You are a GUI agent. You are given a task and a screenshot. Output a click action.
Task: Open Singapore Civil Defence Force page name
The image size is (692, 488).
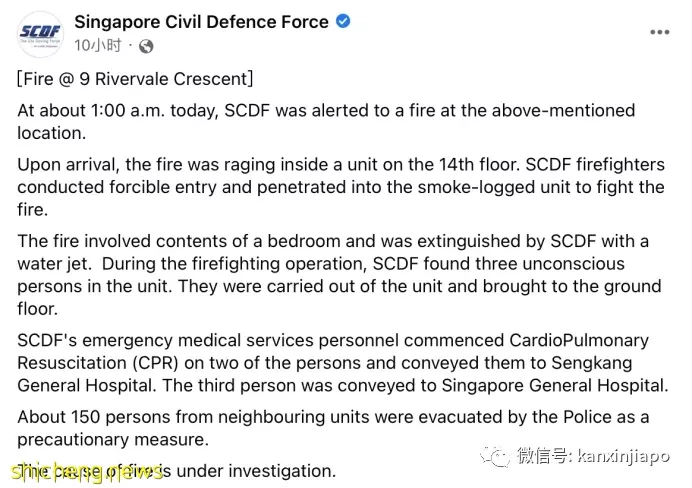click(201, 22)
